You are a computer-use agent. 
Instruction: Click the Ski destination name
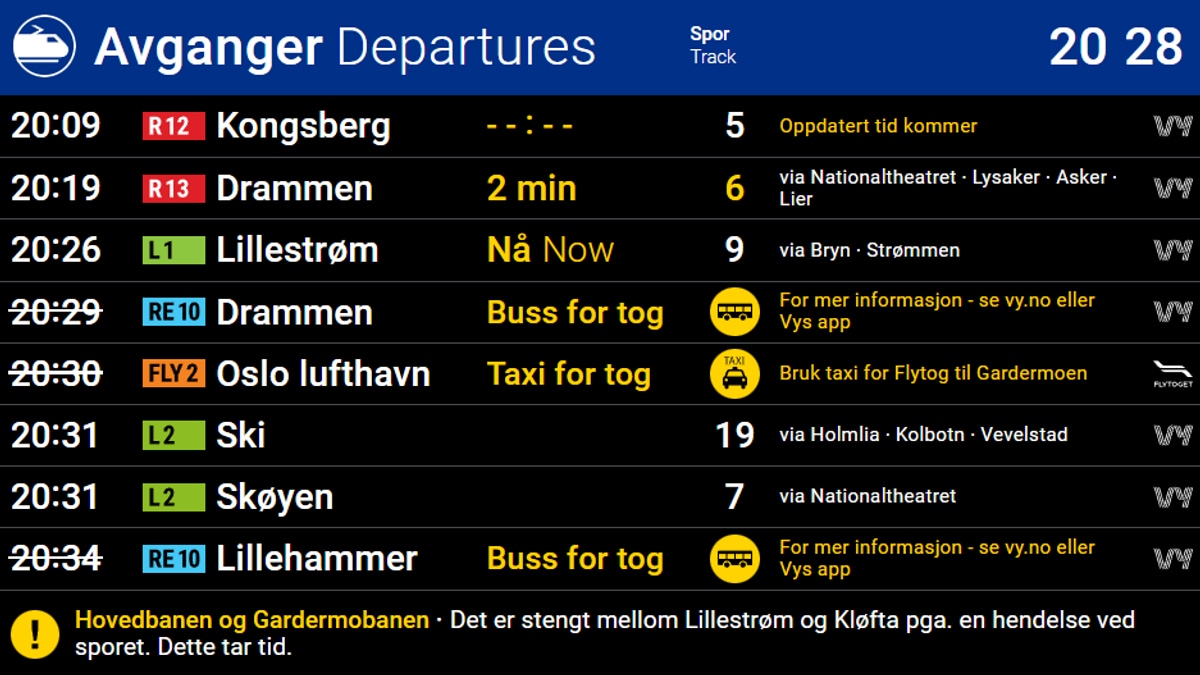pos(241,435)
